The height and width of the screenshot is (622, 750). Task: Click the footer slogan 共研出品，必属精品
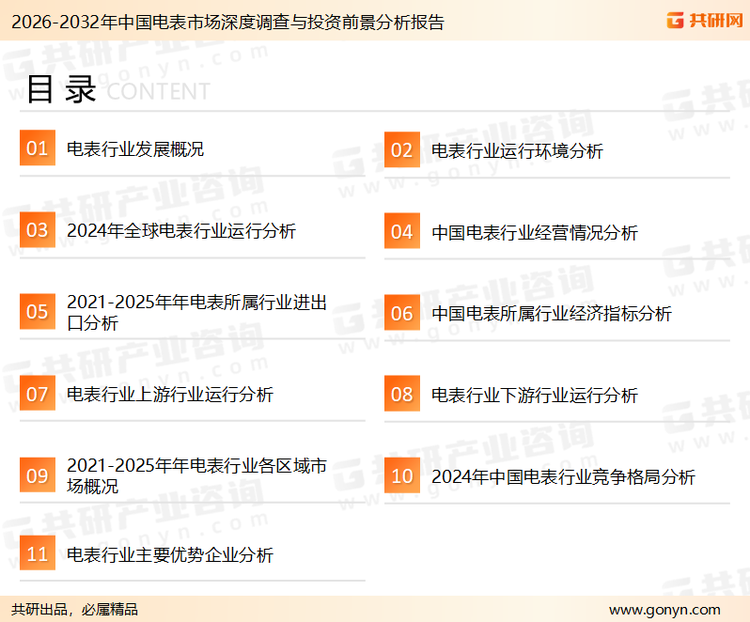[x=75, y=609]
